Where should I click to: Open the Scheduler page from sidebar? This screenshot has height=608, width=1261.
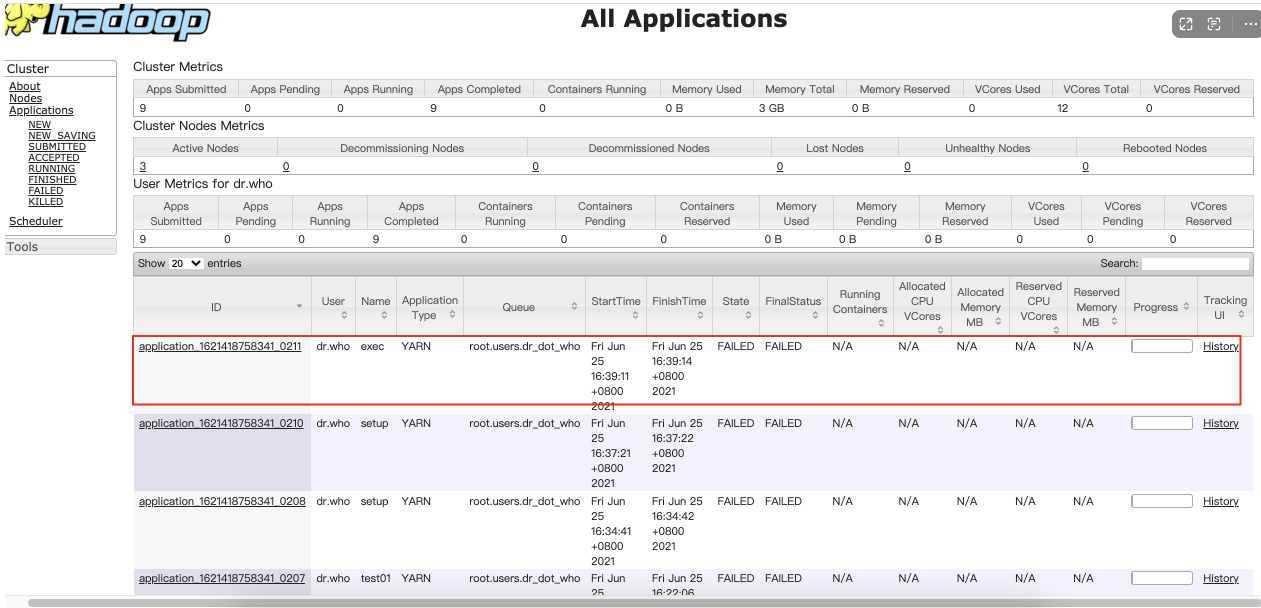tap(36, 221)
